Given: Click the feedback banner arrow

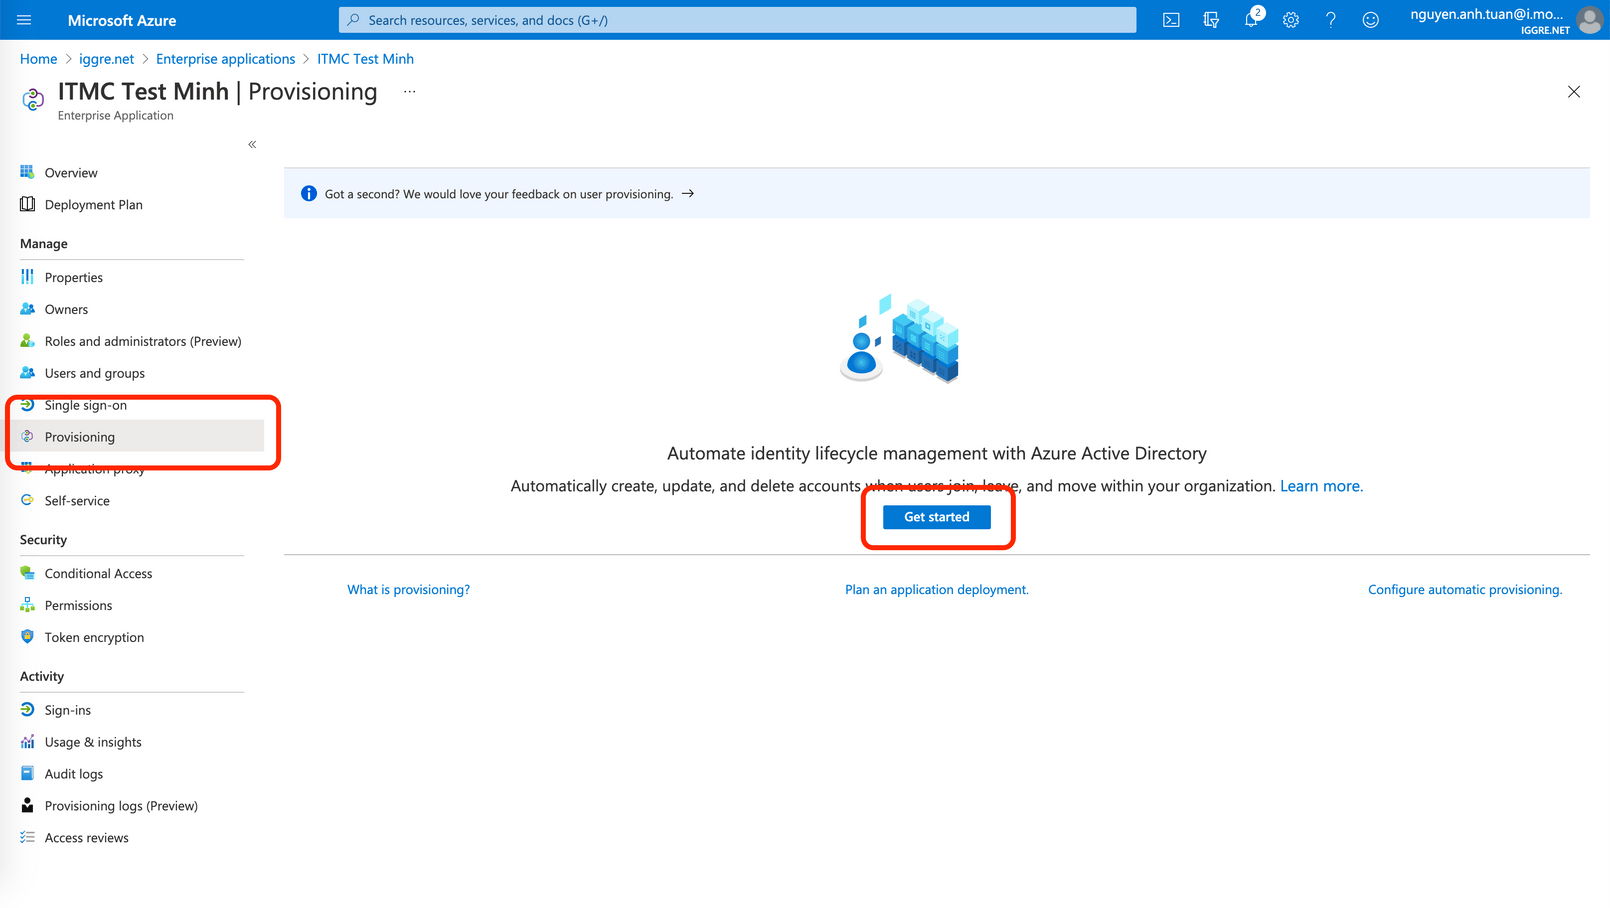Looking at the screenshot, I should pos(688,194).
